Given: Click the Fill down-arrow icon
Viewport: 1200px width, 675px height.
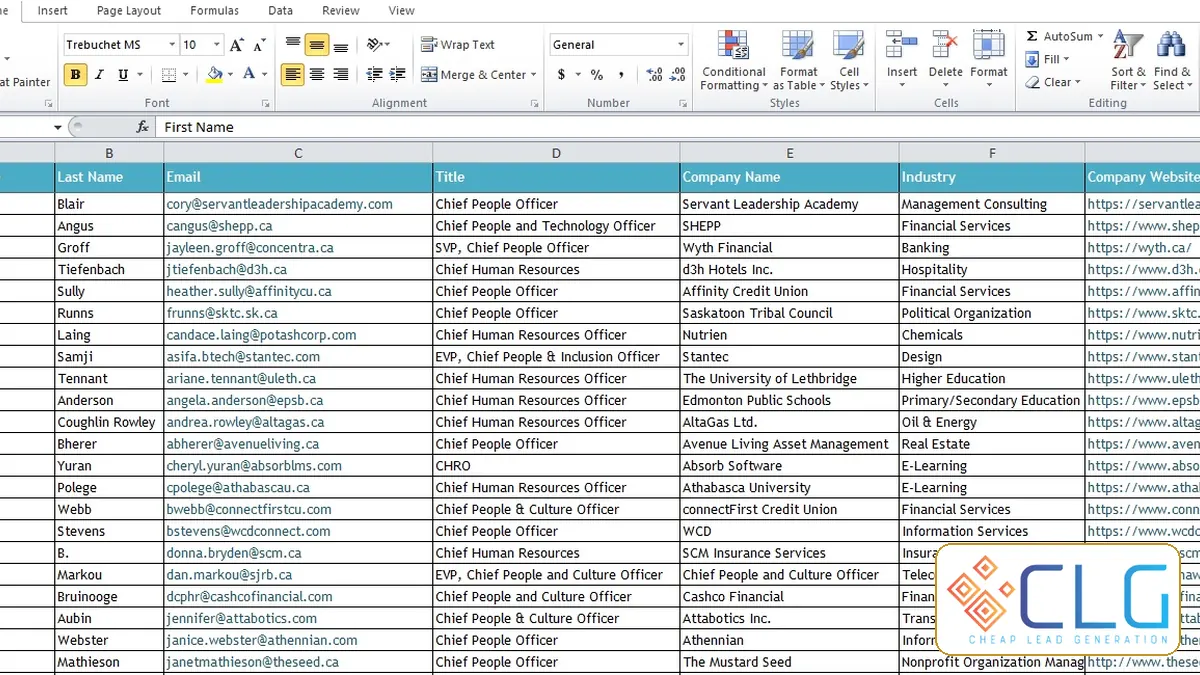Looking at the screenshot, I should (x=1032, y=59).
